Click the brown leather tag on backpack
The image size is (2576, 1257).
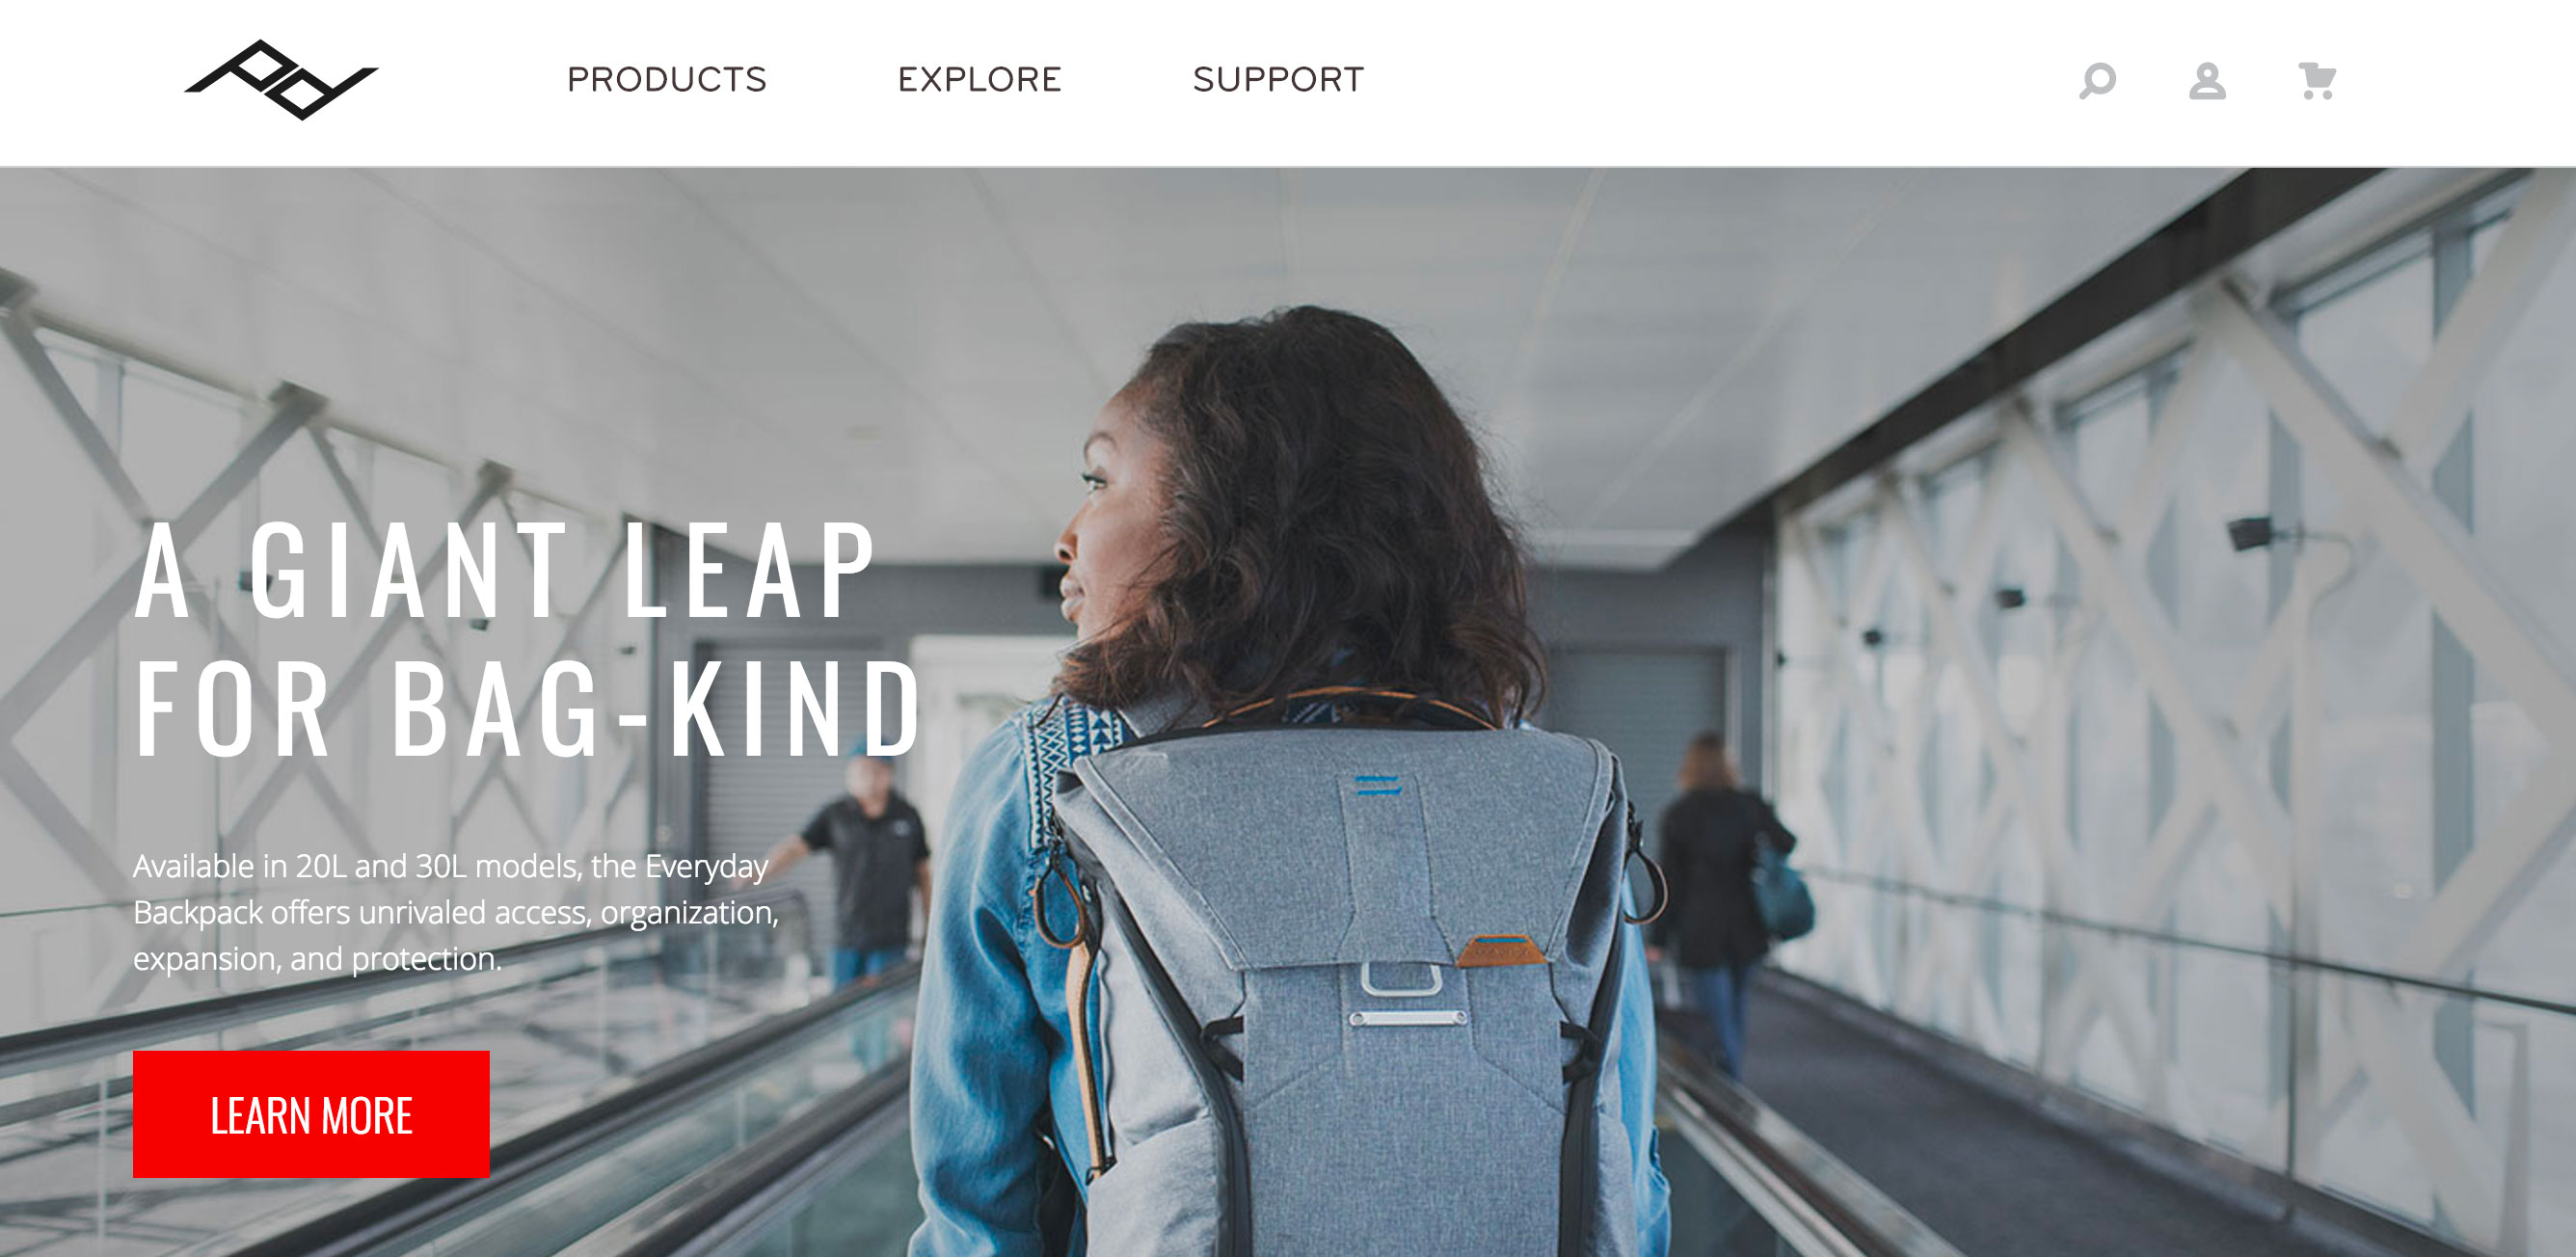(x=1498, y=950)
